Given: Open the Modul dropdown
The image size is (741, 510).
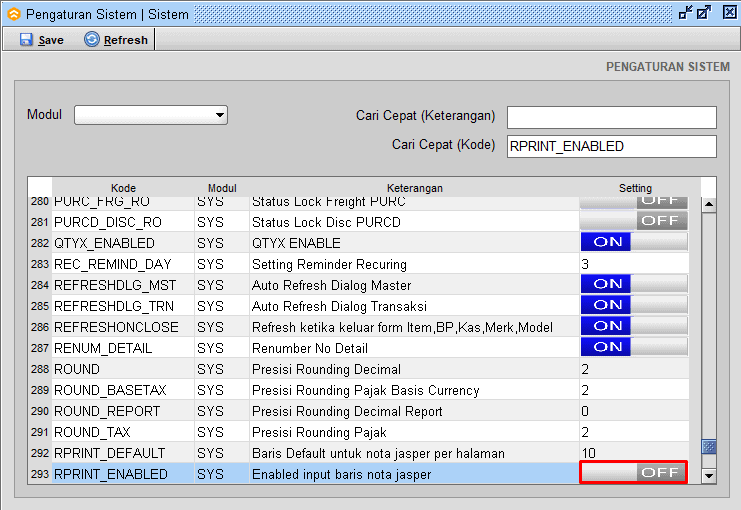Looking at the screenshot, I should (151, 115).
